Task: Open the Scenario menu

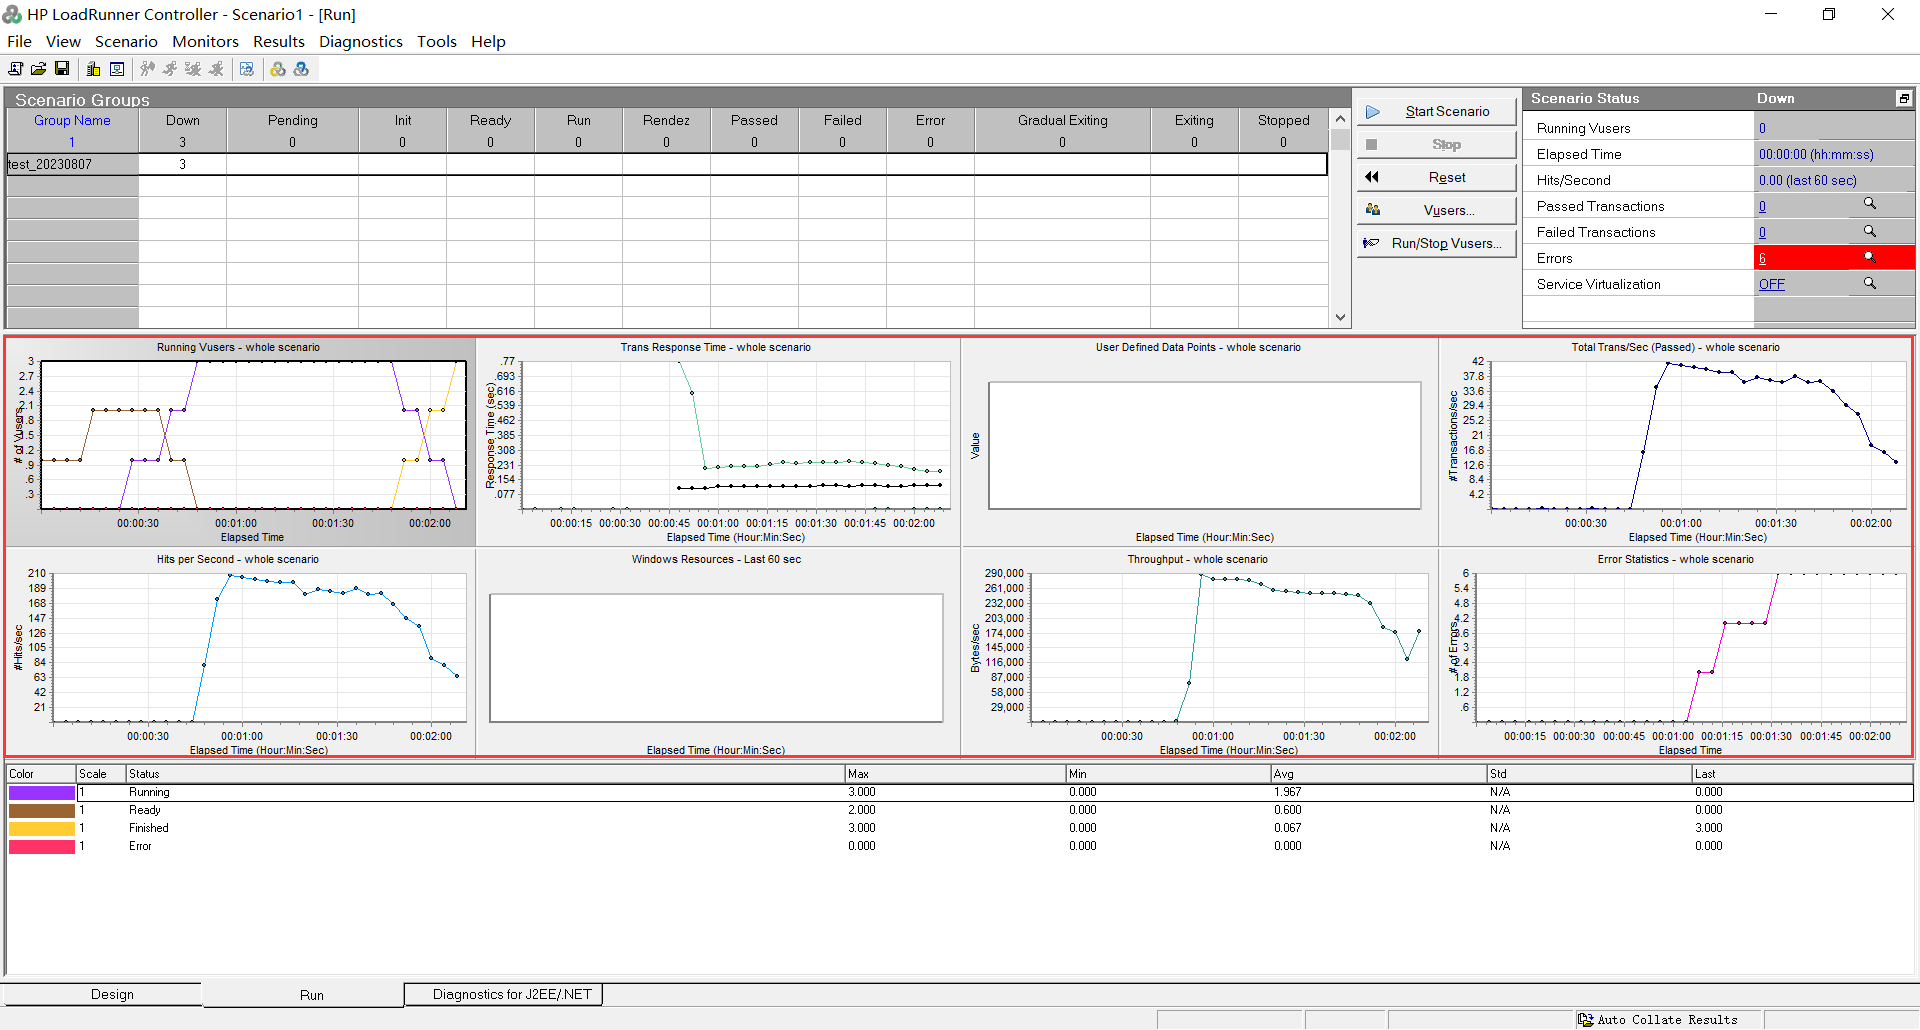Action: [x=126, y=41]
